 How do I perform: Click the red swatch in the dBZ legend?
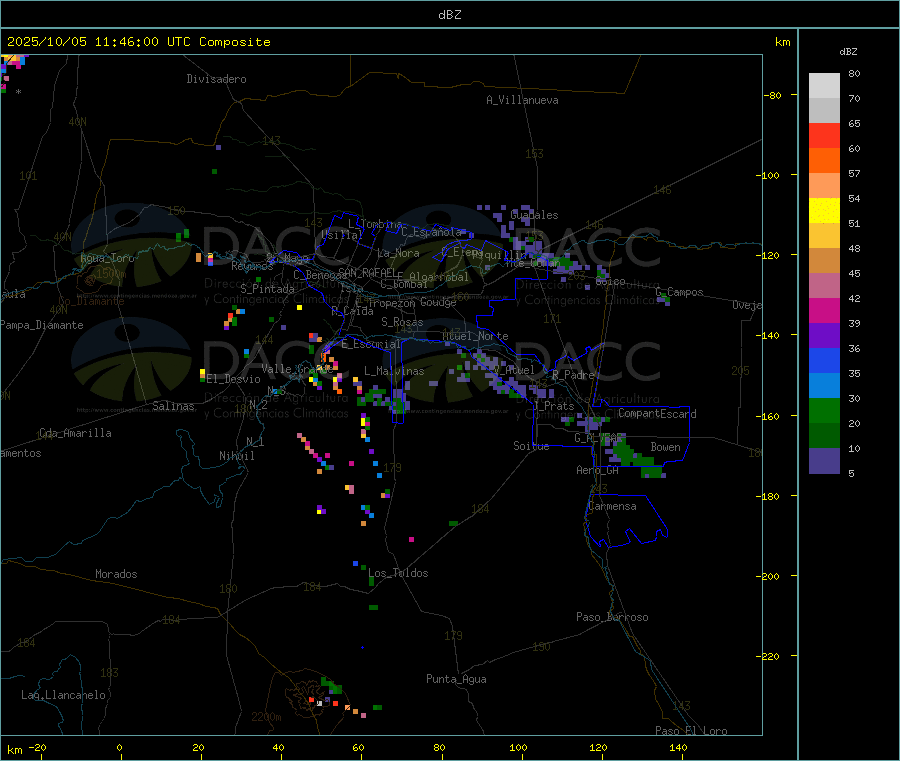point(824,135)
